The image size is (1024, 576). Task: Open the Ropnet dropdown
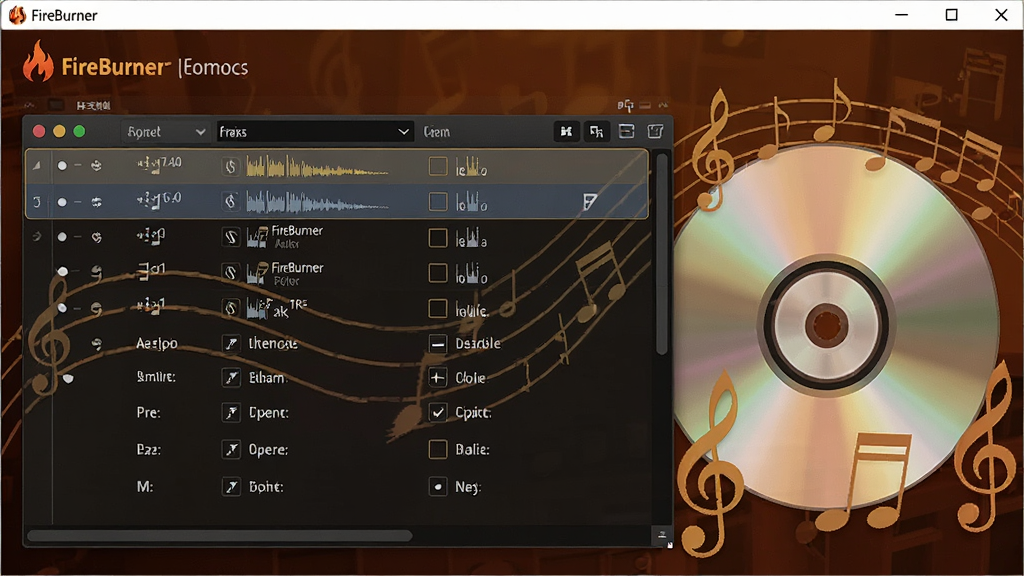165,132
